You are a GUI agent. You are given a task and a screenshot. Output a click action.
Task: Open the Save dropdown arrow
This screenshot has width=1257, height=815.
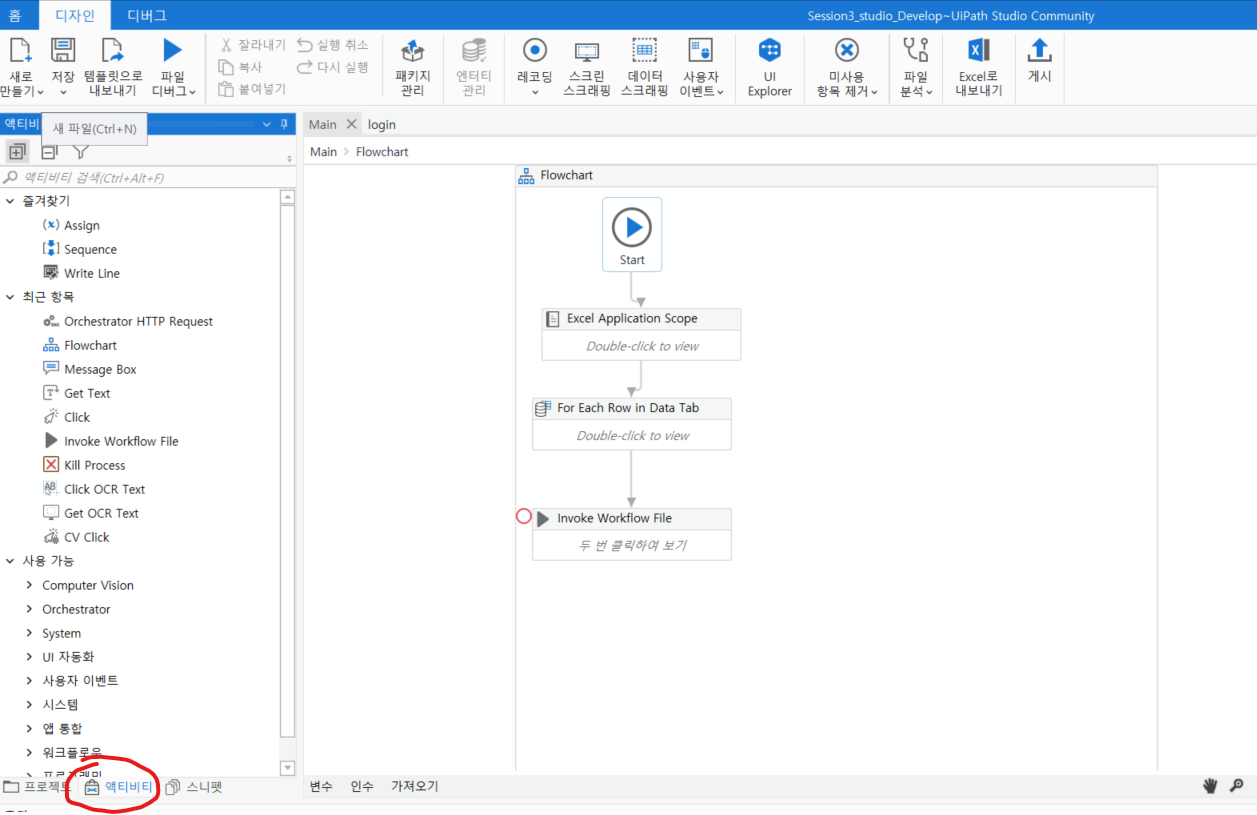63,92
